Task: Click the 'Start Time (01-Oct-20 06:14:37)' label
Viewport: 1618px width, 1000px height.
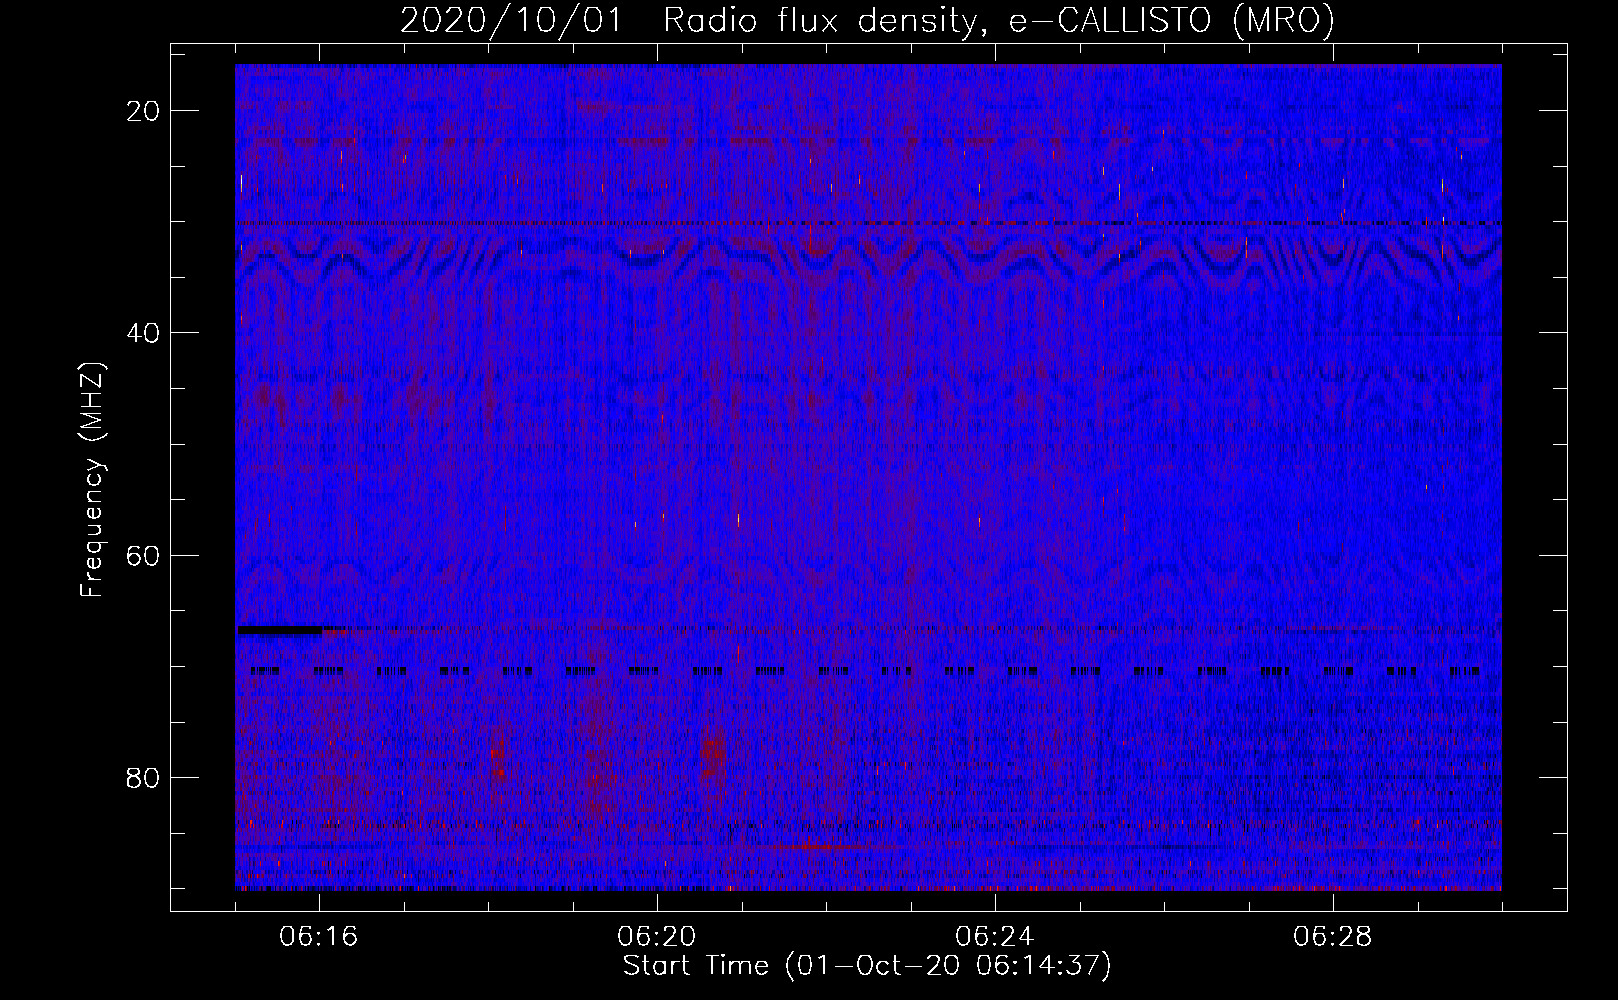Action: [867, 966]
